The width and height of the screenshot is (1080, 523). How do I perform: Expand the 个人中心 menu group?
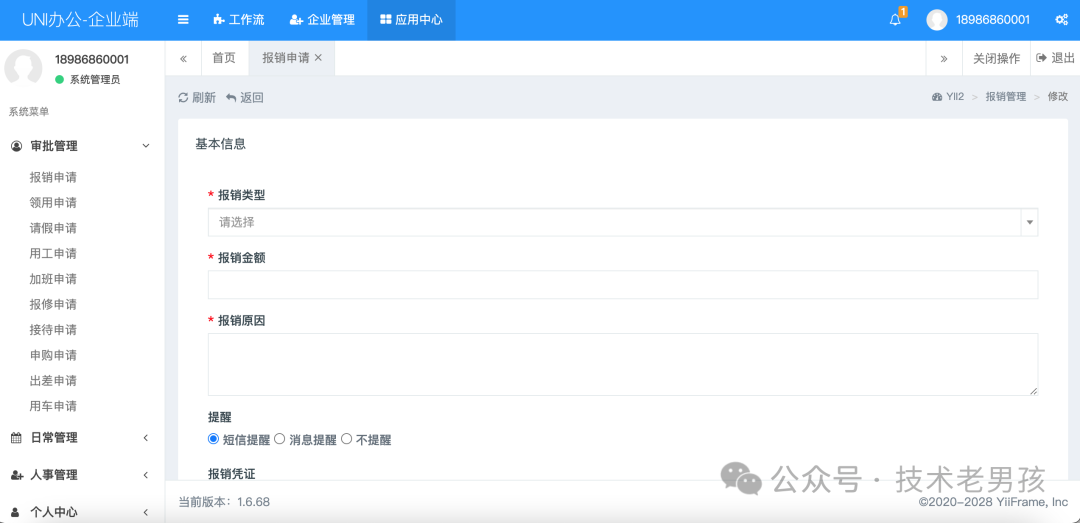[x=82, y=512]
